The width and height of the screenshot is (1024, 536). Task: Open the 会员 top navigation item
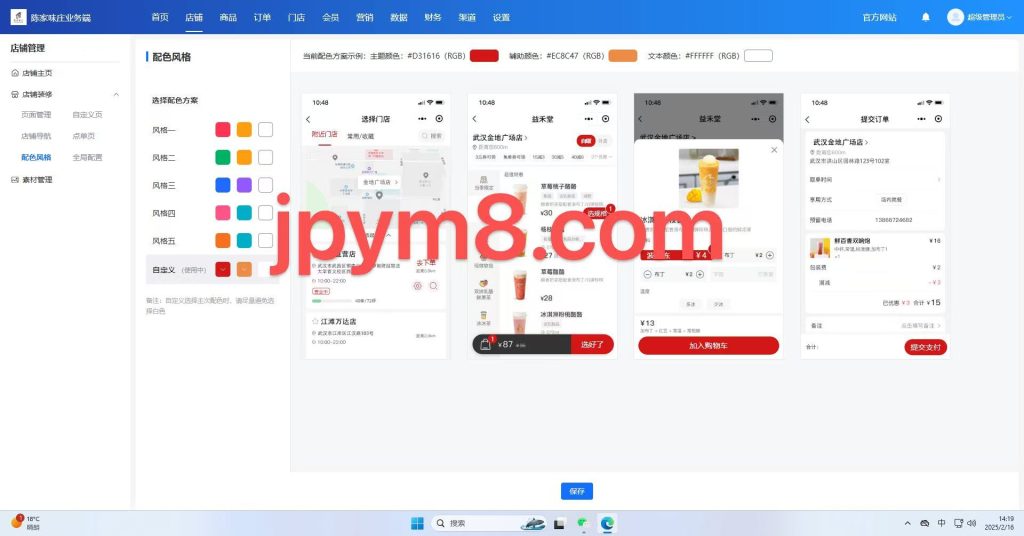pyautogui.click(x=330, y=18)
